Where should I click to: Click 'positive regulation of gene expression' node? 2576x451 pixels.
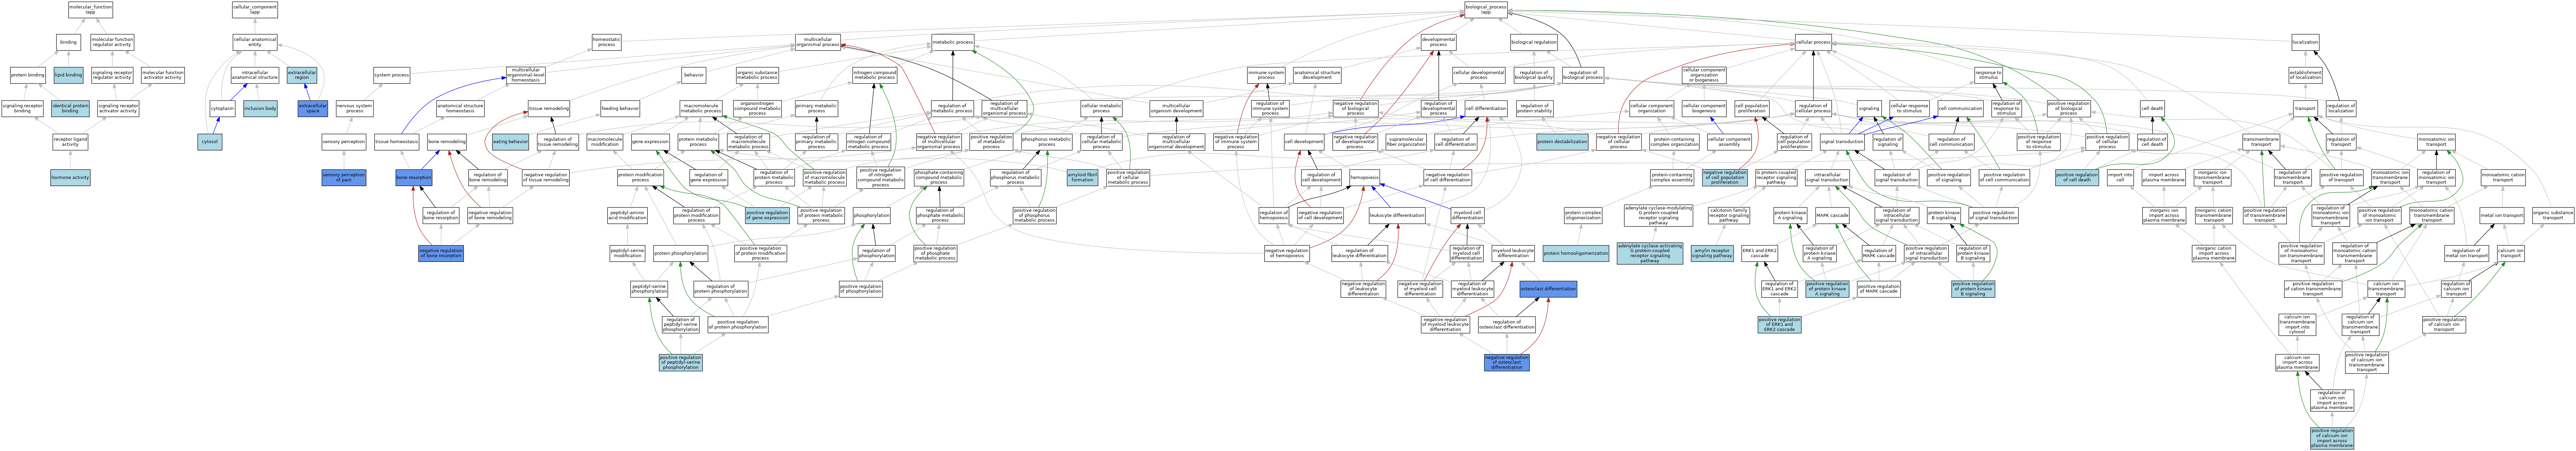767,215
